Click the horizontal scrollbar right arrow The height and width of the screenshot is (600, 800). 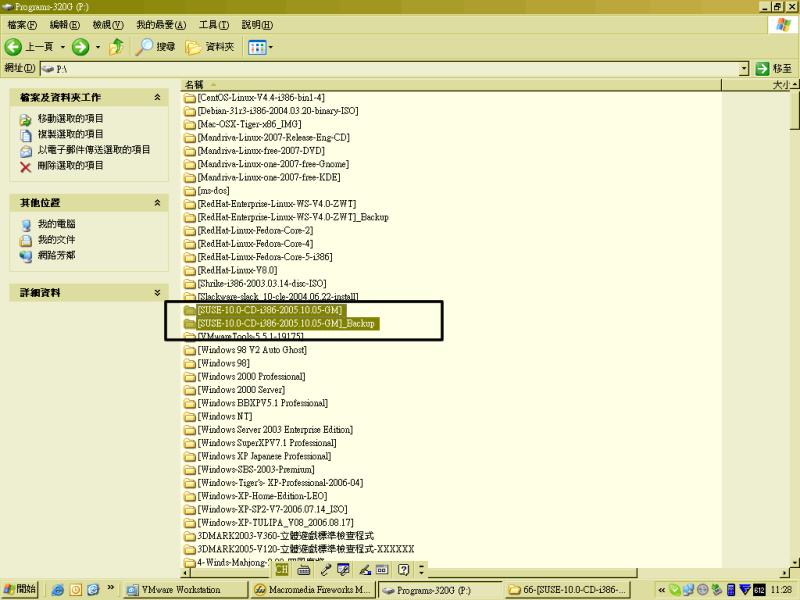[x=785, y=573]
